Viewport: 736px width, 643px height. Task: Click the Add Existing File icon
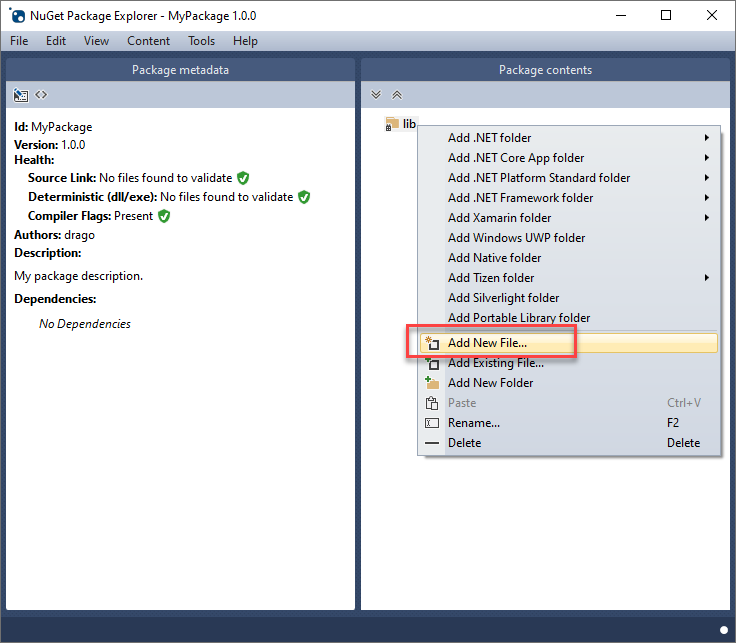432,363
